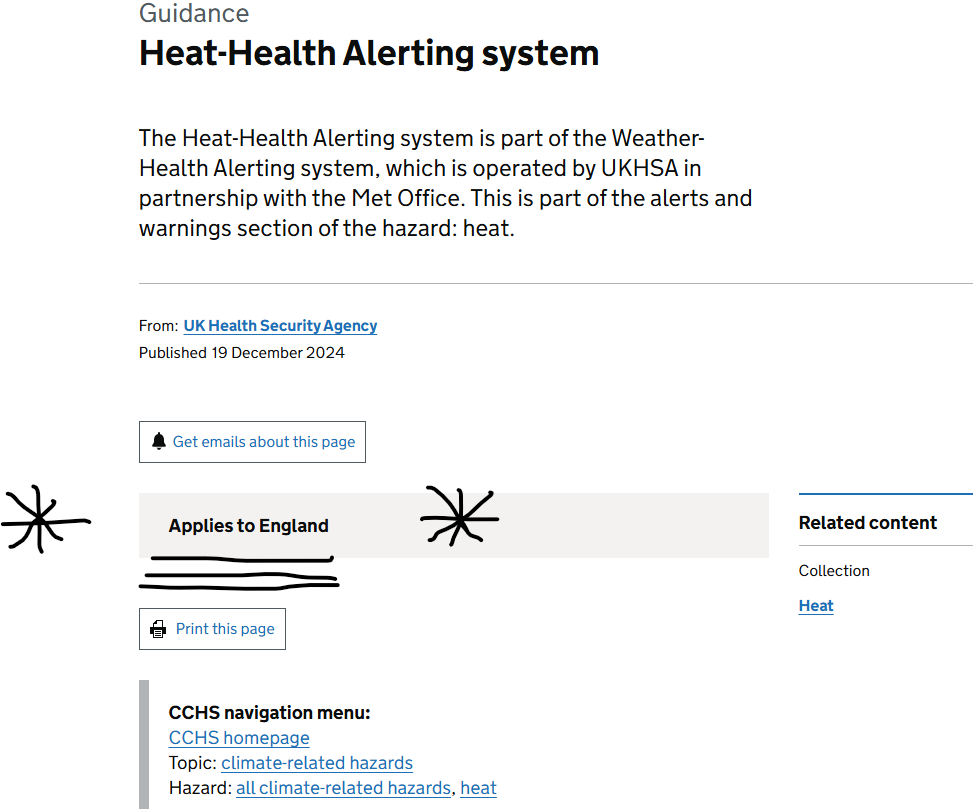Open all climate-related hazards link
Viewport: 973px width, 809px height.
click(343, 788)
